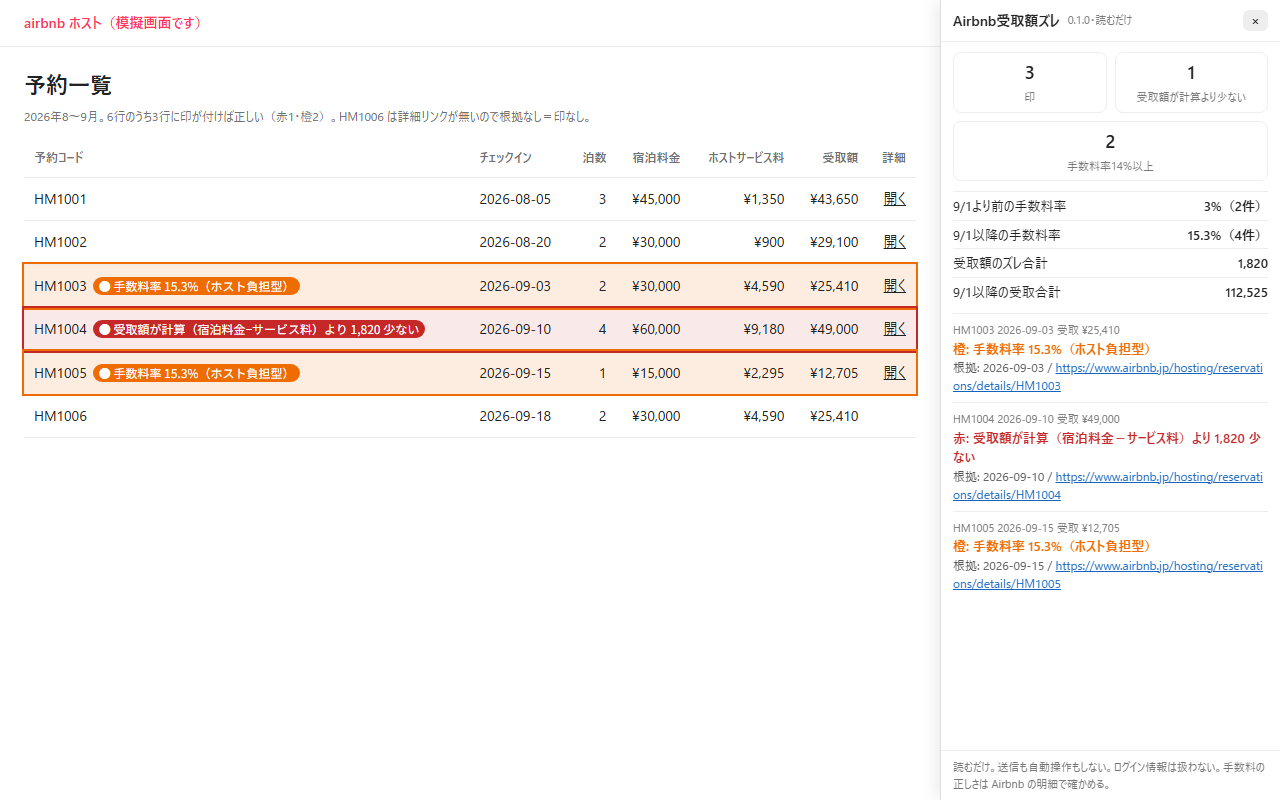The image size is (1280, 800).
Task: Click the ¥900 host service fee
Action: 769,242
